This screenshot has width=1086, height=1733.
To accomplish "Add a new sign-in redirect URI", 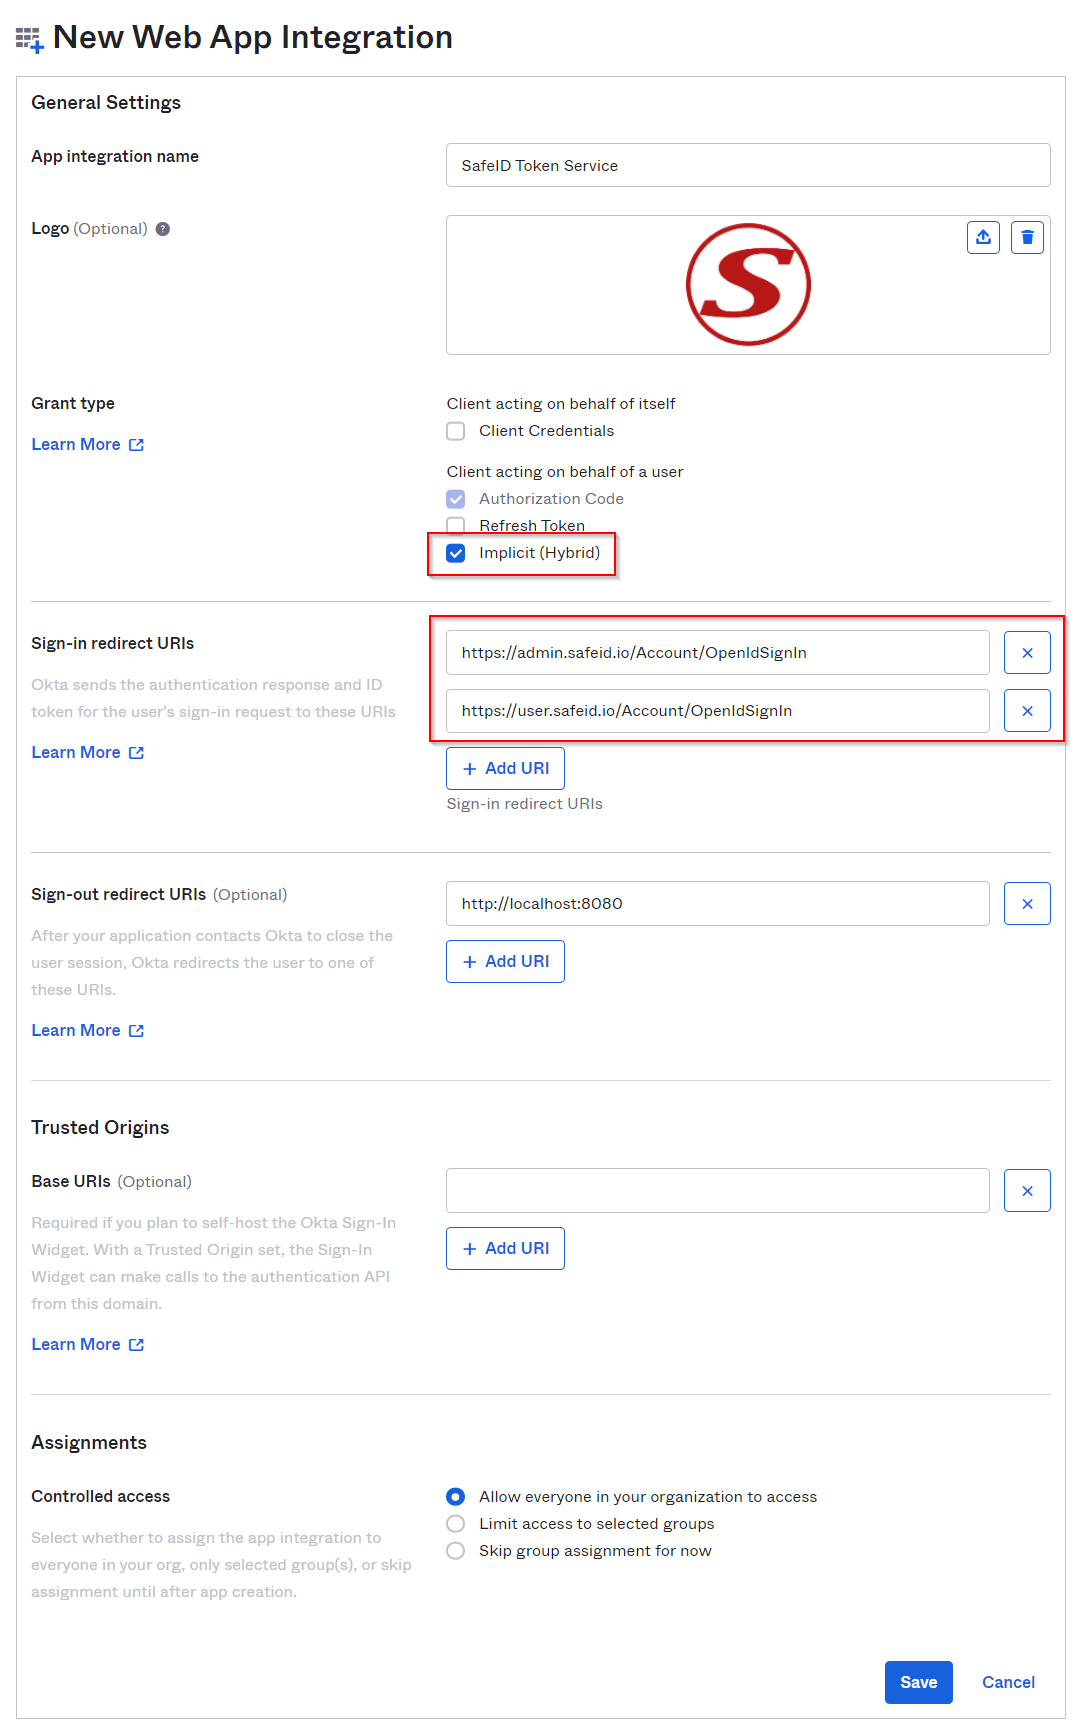I will [x=505, y=769].
